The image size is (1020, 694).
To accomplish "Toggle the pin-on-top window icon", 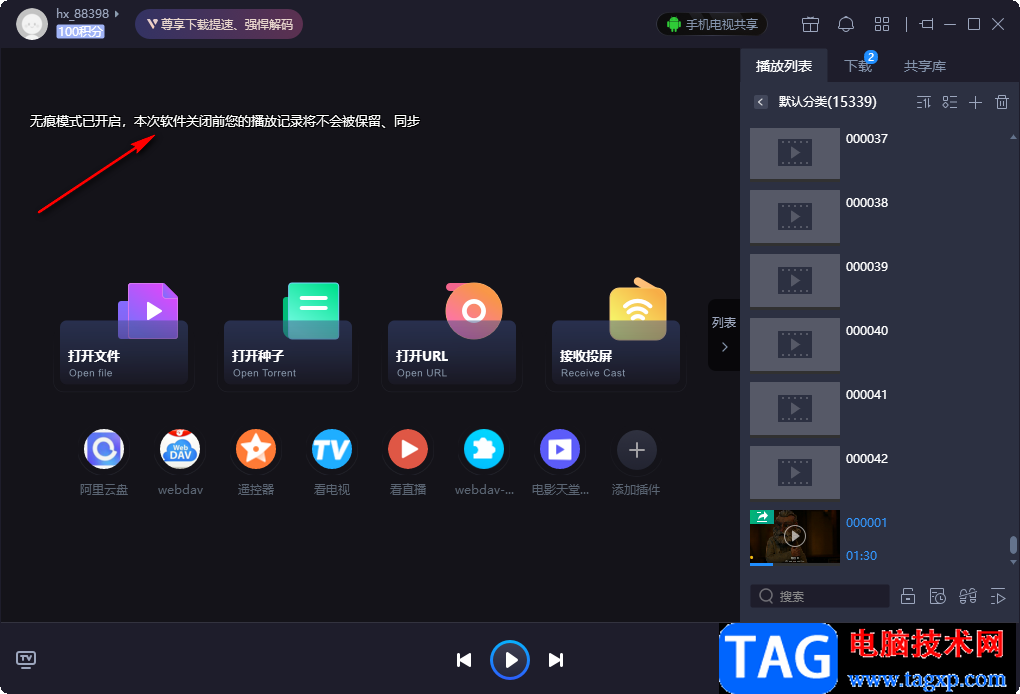I will tap(926, 24).
